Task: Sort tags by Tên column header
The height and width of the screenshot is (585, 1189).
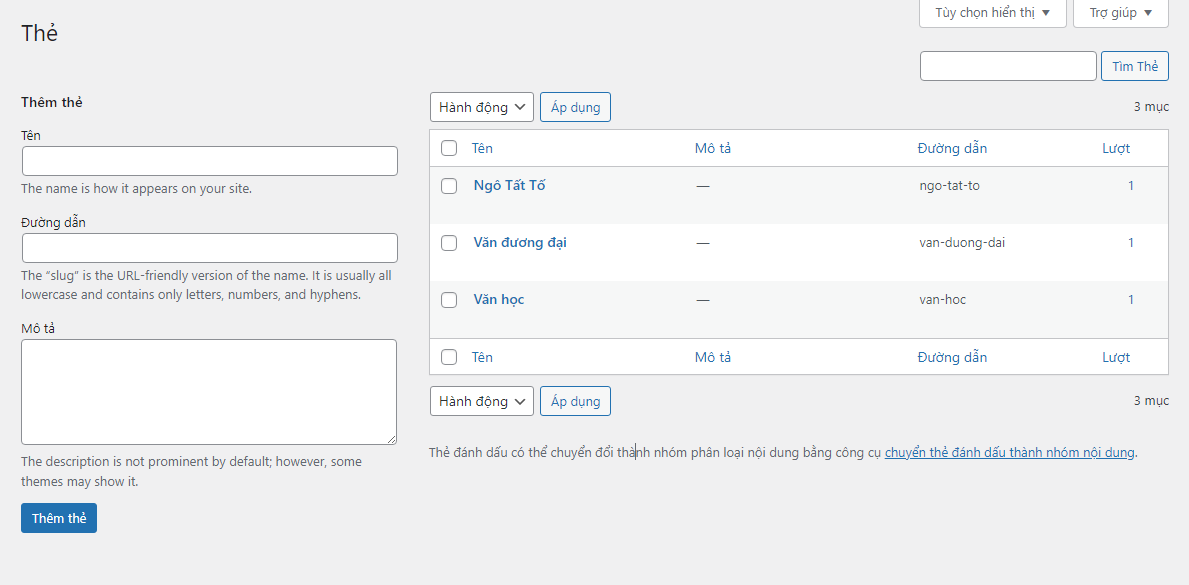Action: point(482,148)
